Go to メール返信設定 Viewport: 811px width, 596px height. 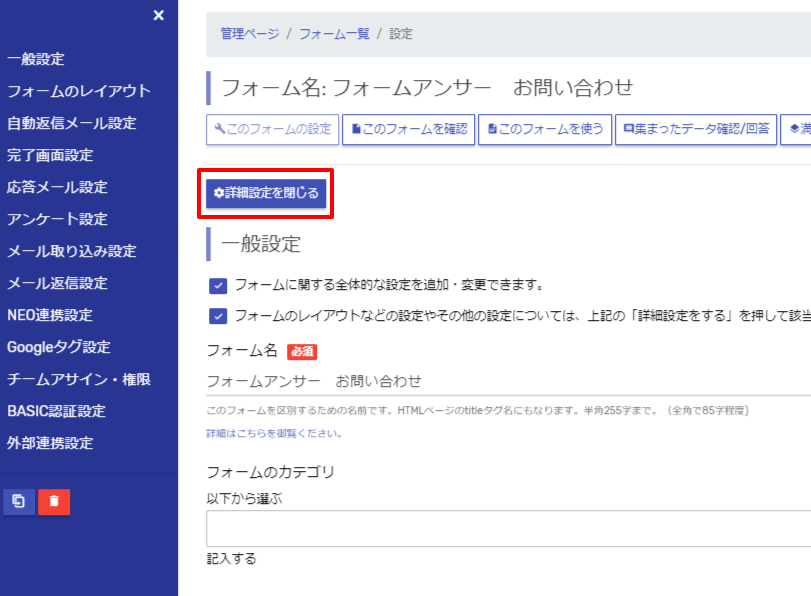[x=57, y=284]
